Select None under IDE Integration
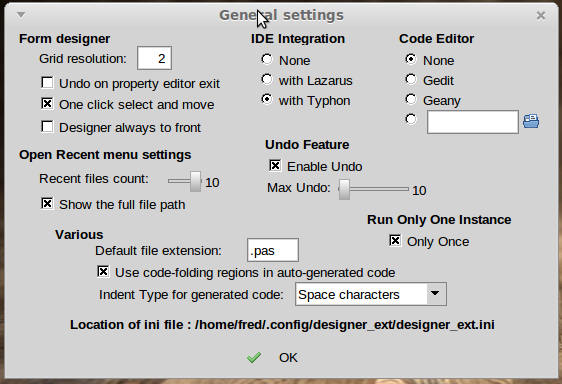The height and width of the screenshot is (384, 562). 267,59
